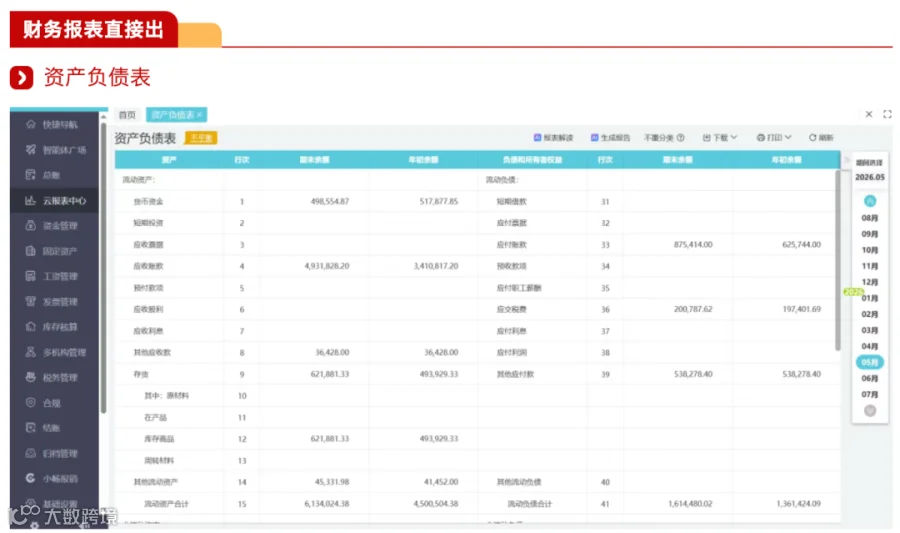900x533 pixels.
Task: Select 06月 in period selector
Action: pos(870,378)
